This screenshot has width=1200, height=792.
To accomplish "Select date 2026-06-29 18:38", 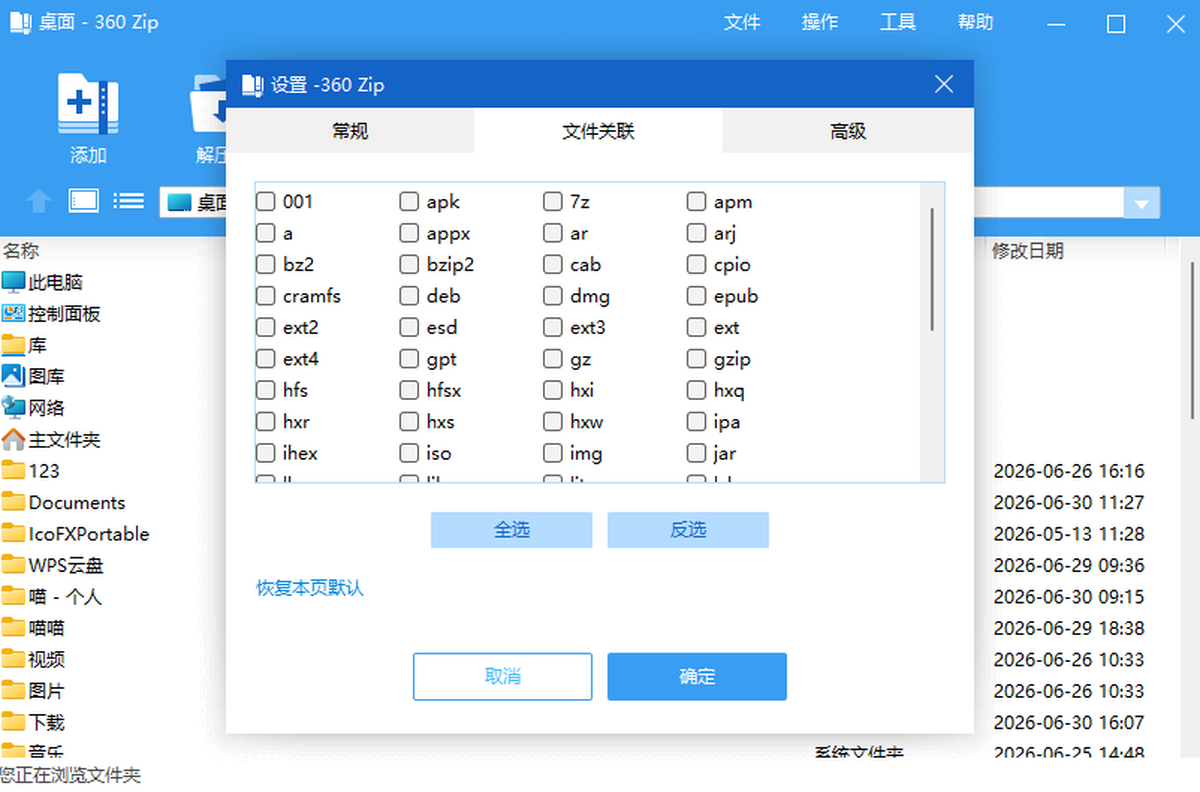I will [x=1069, y=628].
